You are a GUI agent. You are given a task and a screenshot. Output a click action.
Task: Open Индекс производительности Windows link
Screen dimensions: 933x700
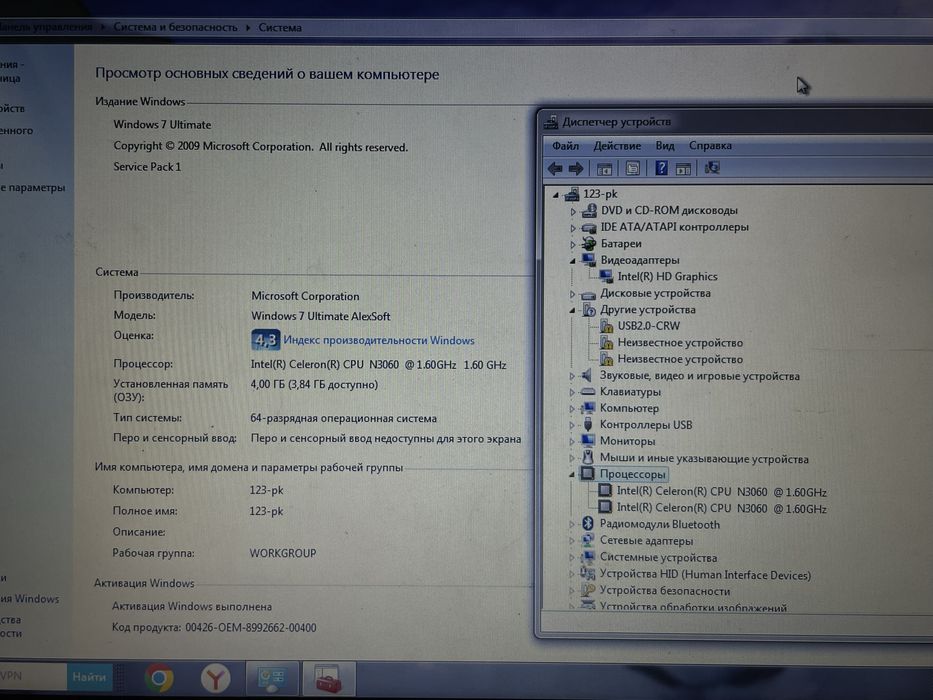379,340
